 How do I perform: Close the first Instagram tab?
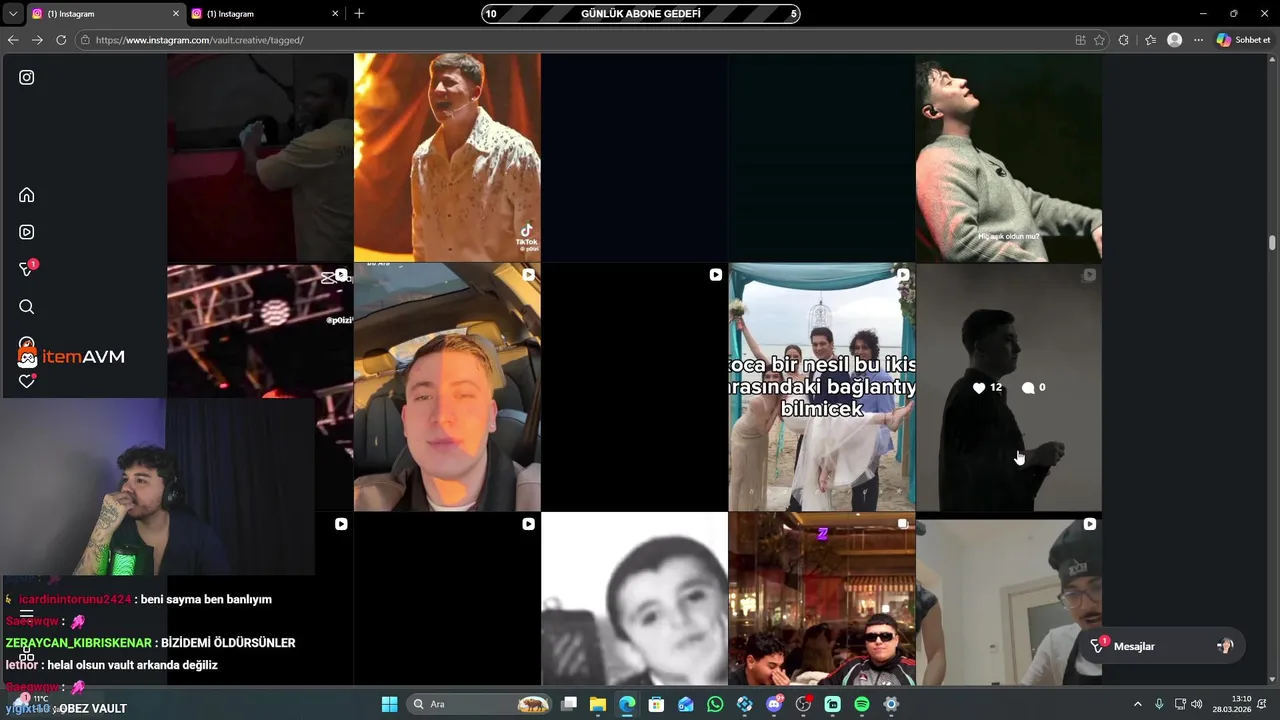point(176,14)
